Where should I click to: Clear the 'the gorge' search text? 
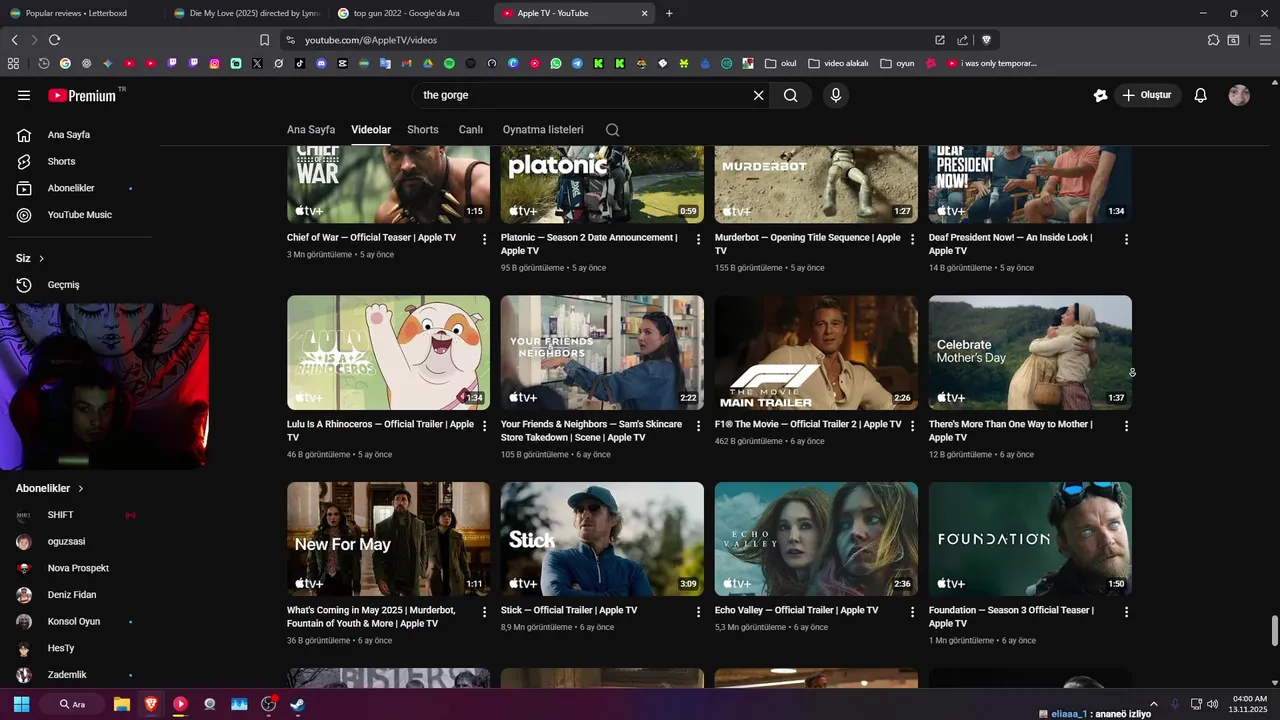(758, 96)
